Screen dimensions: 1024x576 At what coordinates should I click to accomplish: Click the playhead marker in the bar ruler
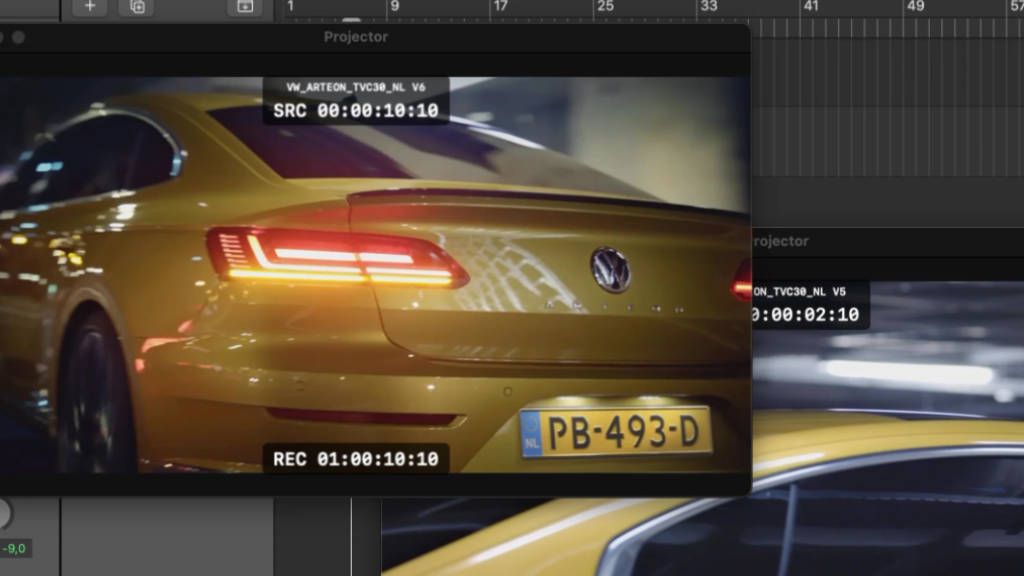click(351, 20)
